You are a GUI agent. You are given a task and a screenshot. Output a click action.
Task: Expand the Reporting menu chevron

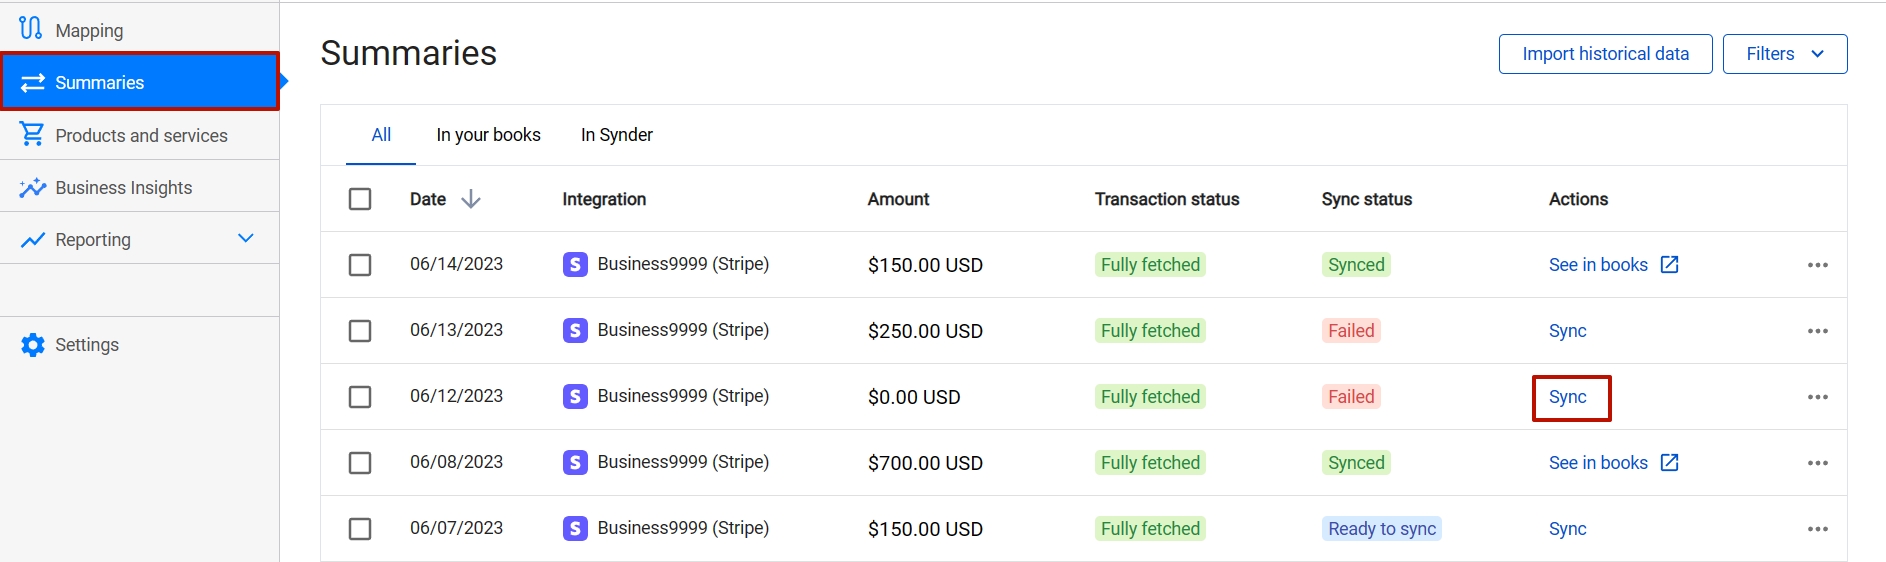tap(246, 238)
